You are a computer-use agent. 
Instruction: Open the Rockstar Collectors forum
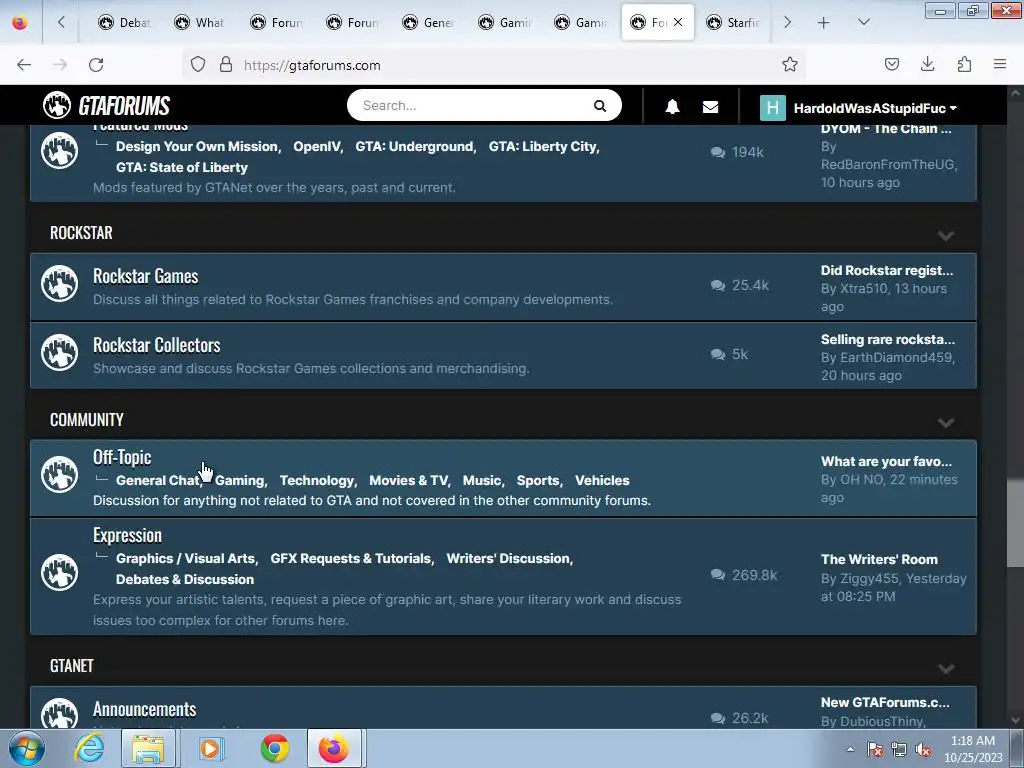click(157, 345)
